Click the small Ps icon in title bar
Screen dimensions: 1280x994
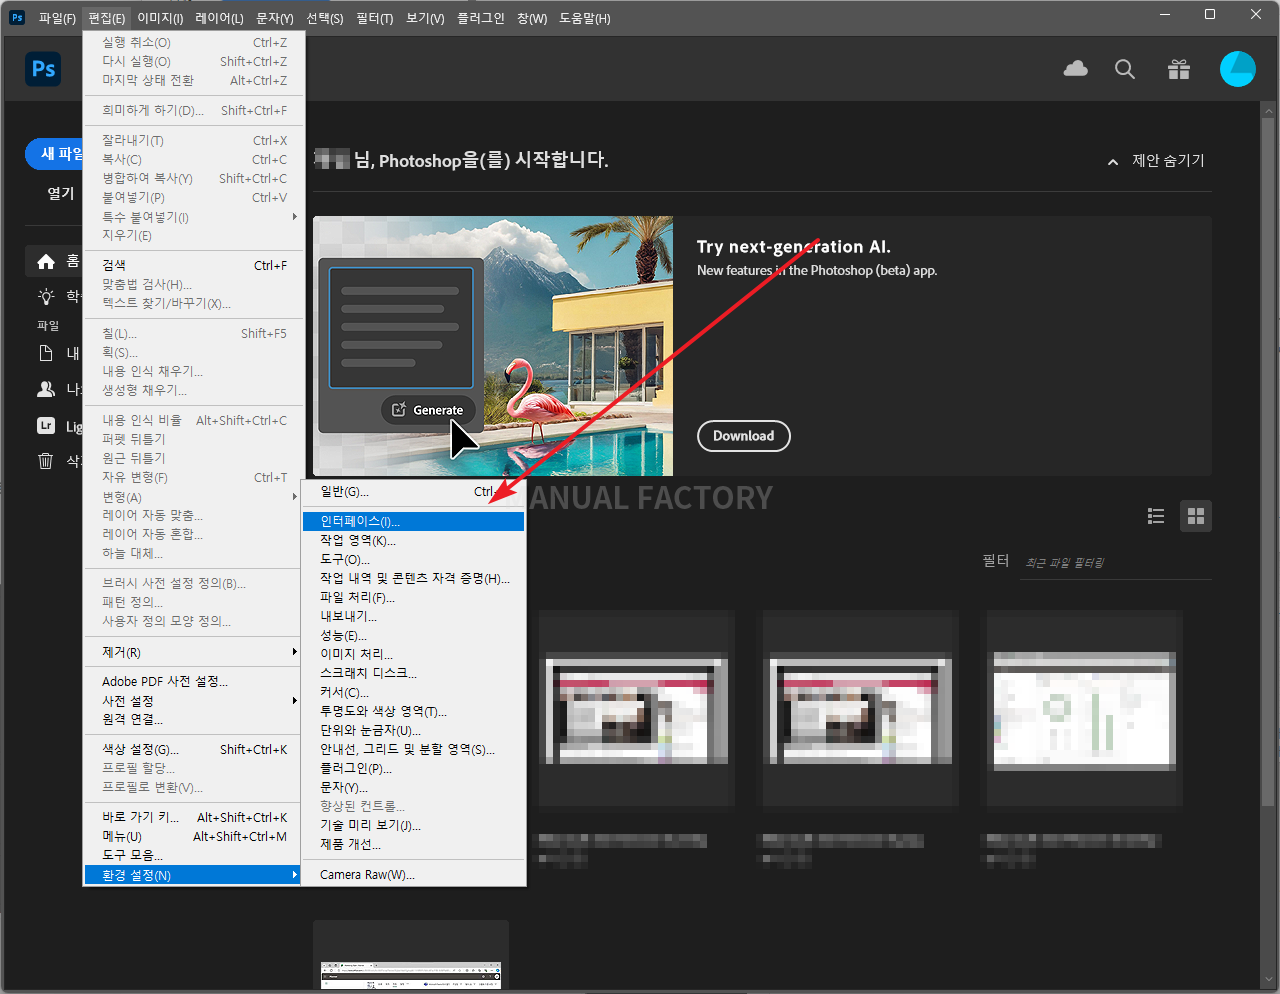(x=17, y=17)
